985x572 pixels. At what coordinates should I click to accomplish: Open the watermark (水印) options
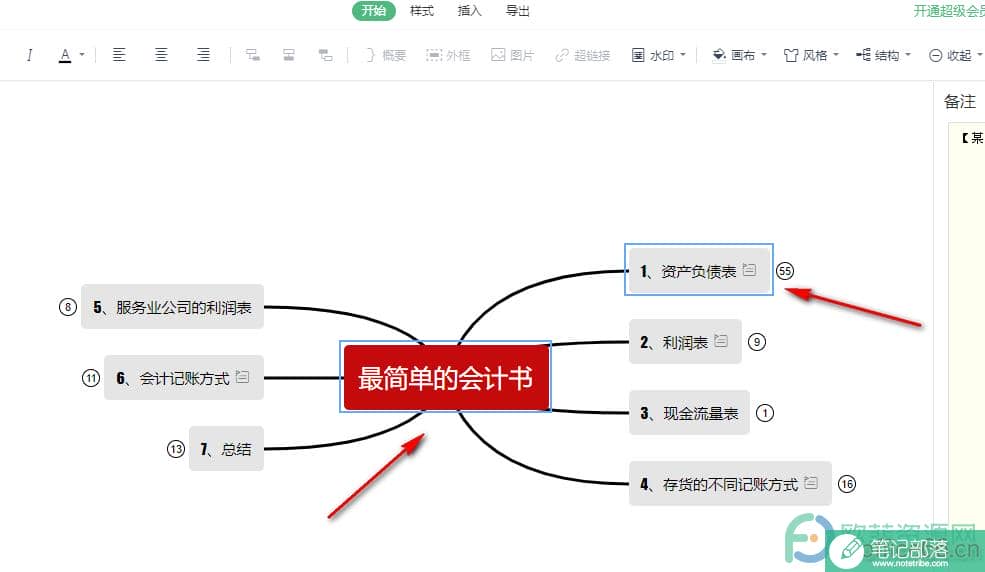(653, 55)
